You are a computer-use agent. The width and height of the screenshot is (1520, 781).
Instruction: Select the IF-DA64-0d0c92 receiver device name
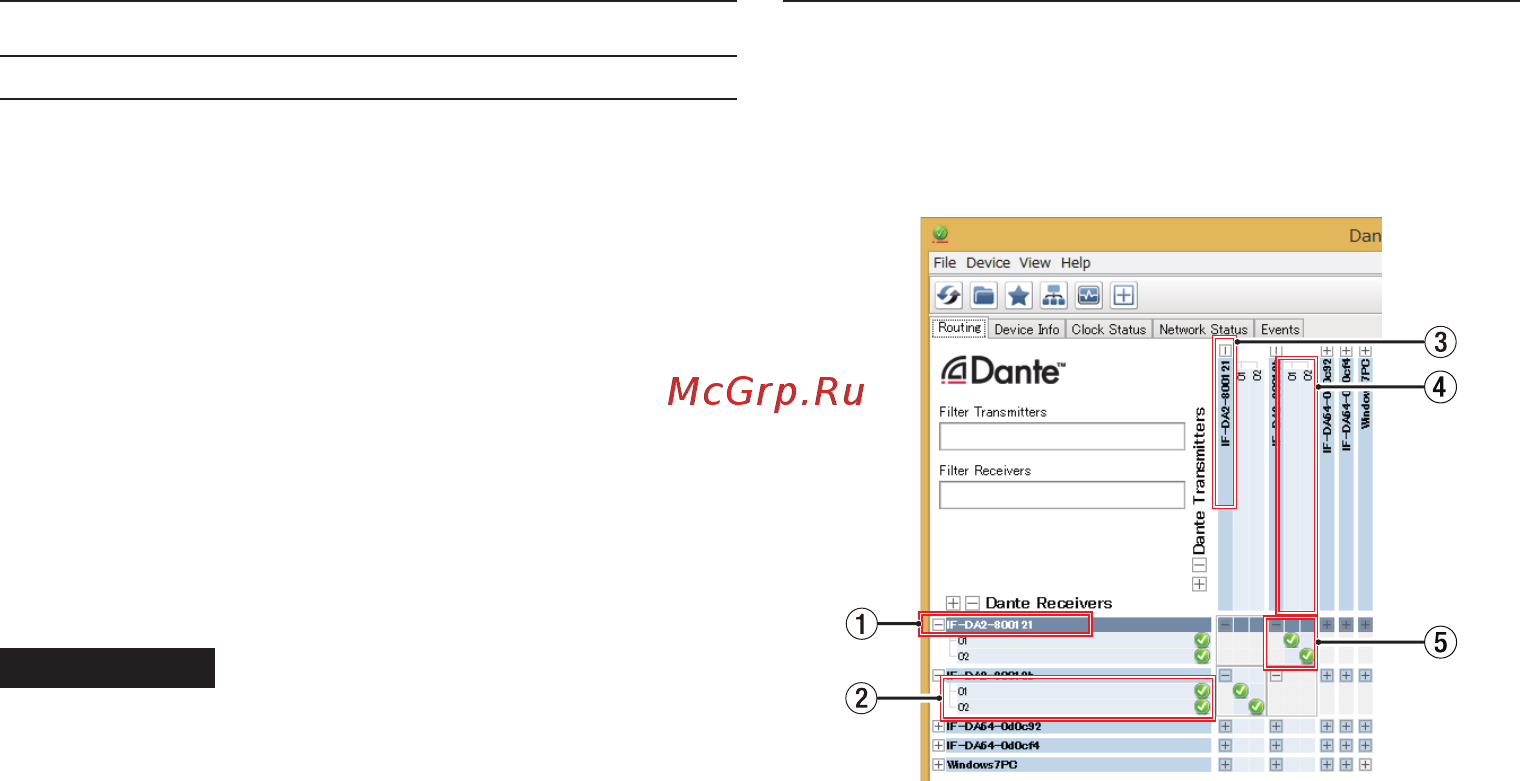point(994,727)
